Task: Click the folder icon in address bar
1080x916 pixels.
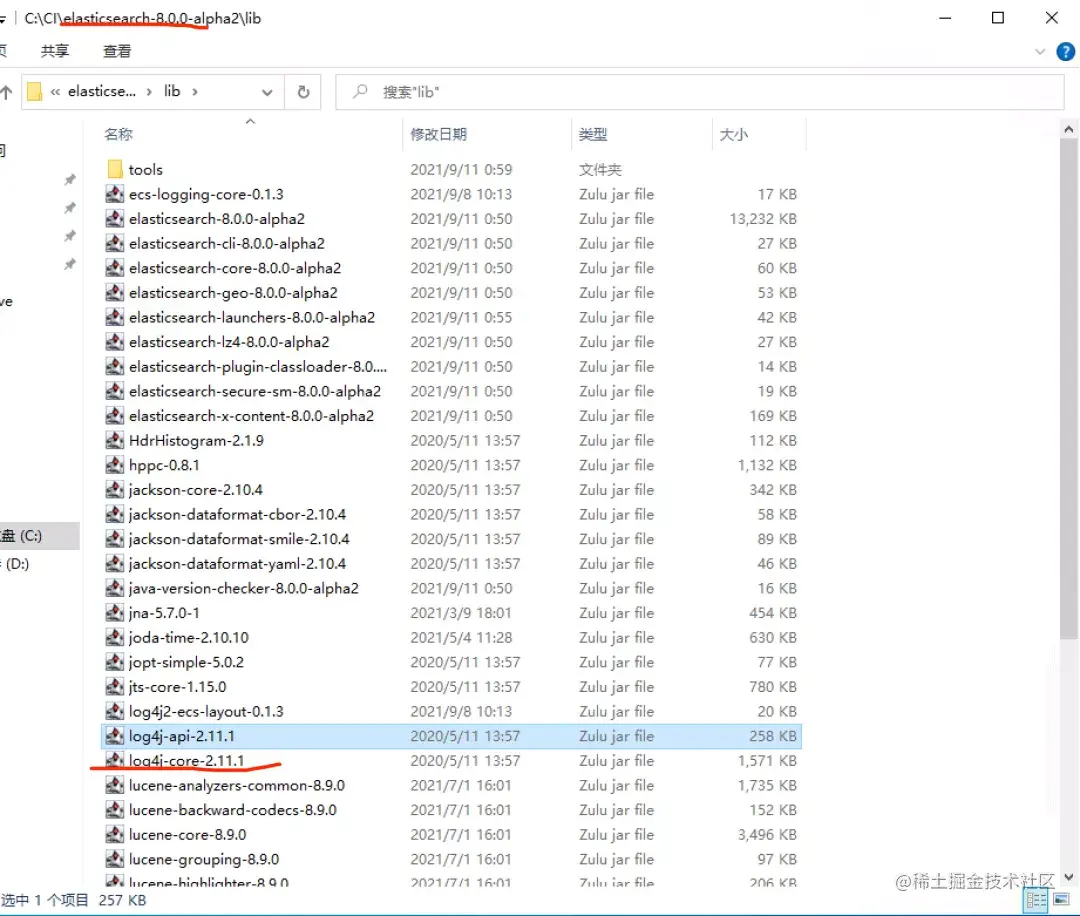Action: click(34, 92)
